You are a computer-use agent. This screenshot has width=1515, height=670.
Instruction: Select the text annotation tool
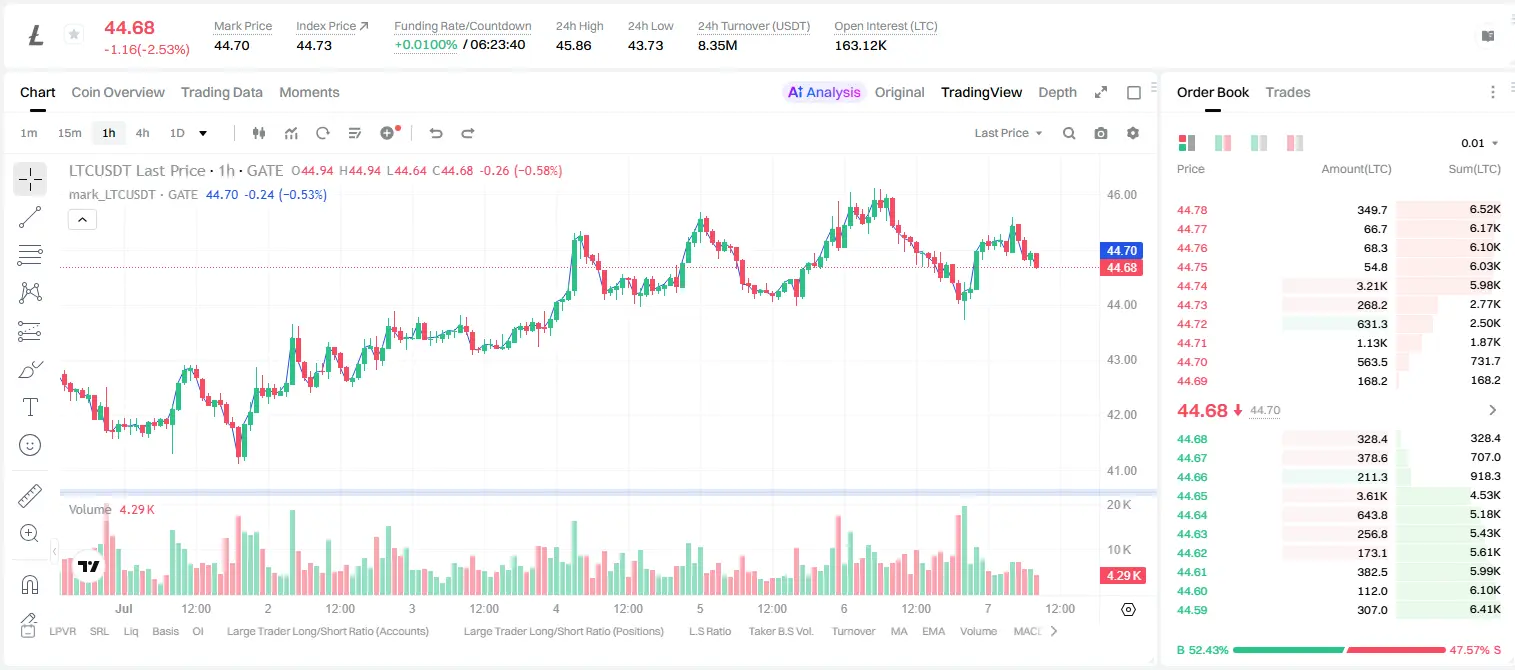pyautogui.click(x=30, y=407)
